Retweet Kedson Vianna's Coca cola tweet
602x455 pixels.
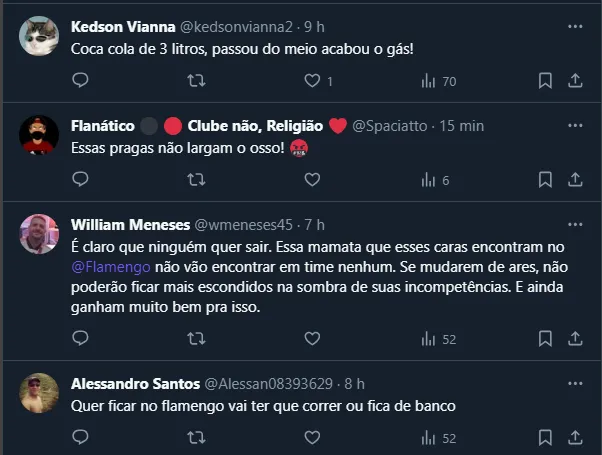197,81
